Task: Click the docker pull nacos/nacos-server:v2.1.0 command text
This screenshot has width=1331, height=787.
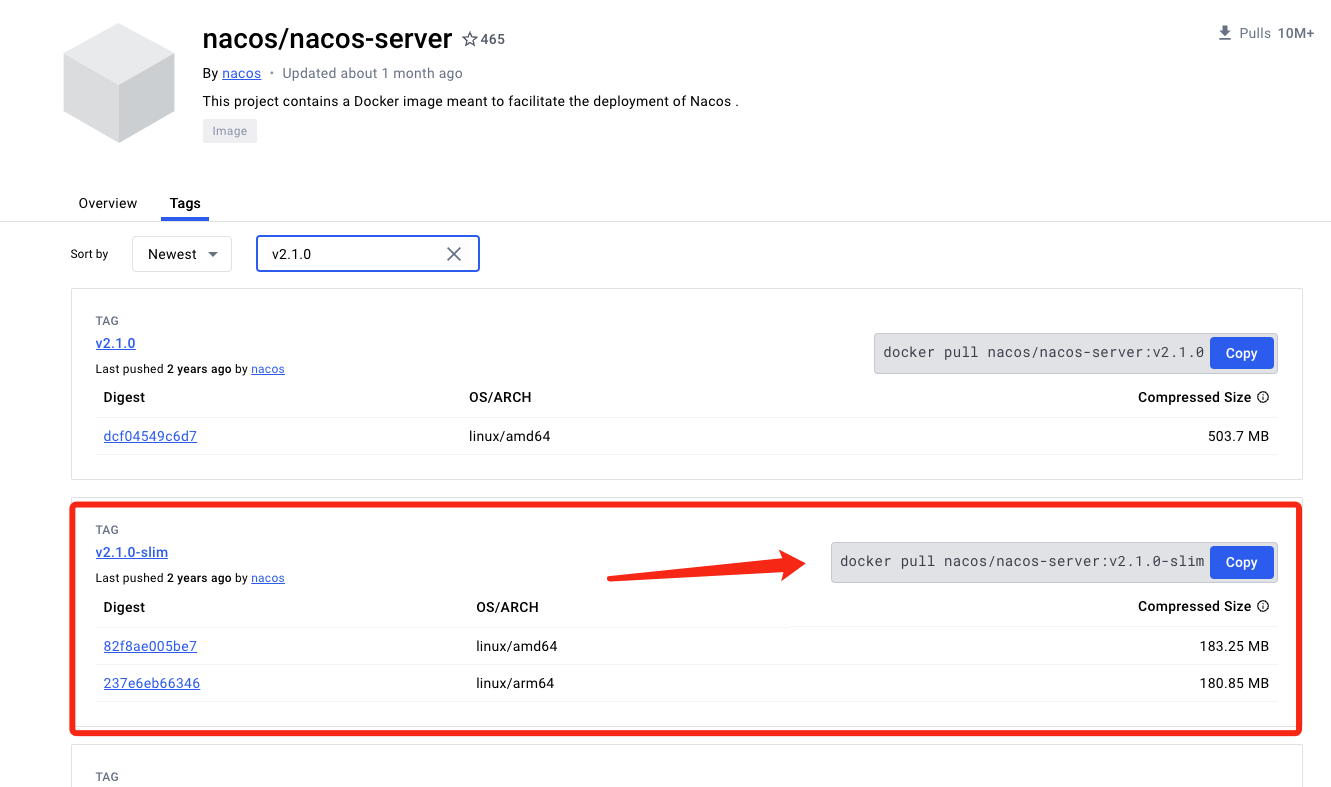Action: [1043, 353]
